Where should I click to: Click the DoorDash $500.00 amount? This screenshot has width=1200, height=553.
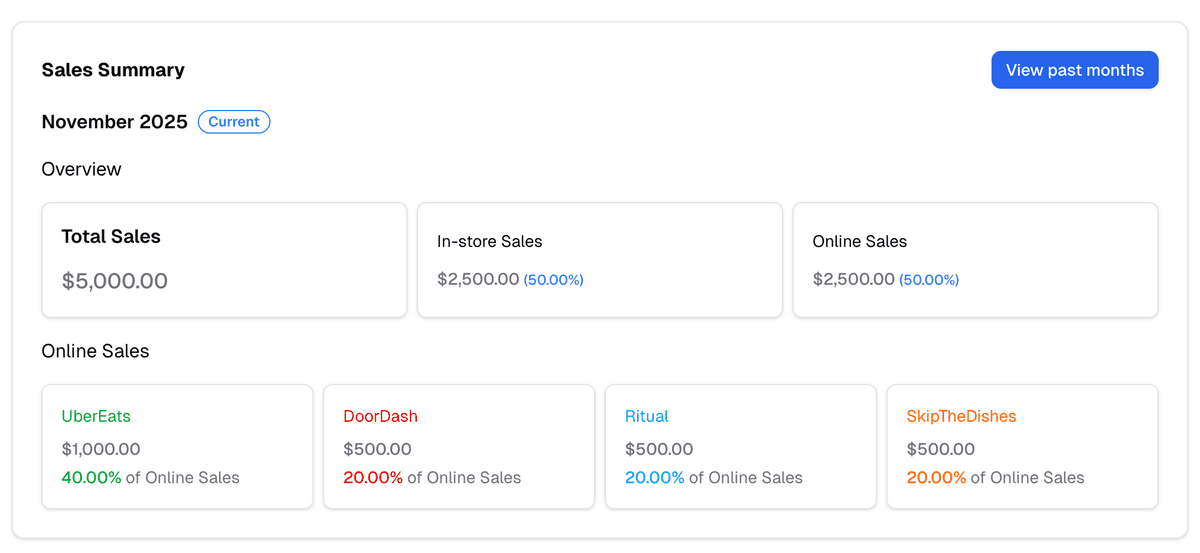pyautogui.click(x=378, y=449)
